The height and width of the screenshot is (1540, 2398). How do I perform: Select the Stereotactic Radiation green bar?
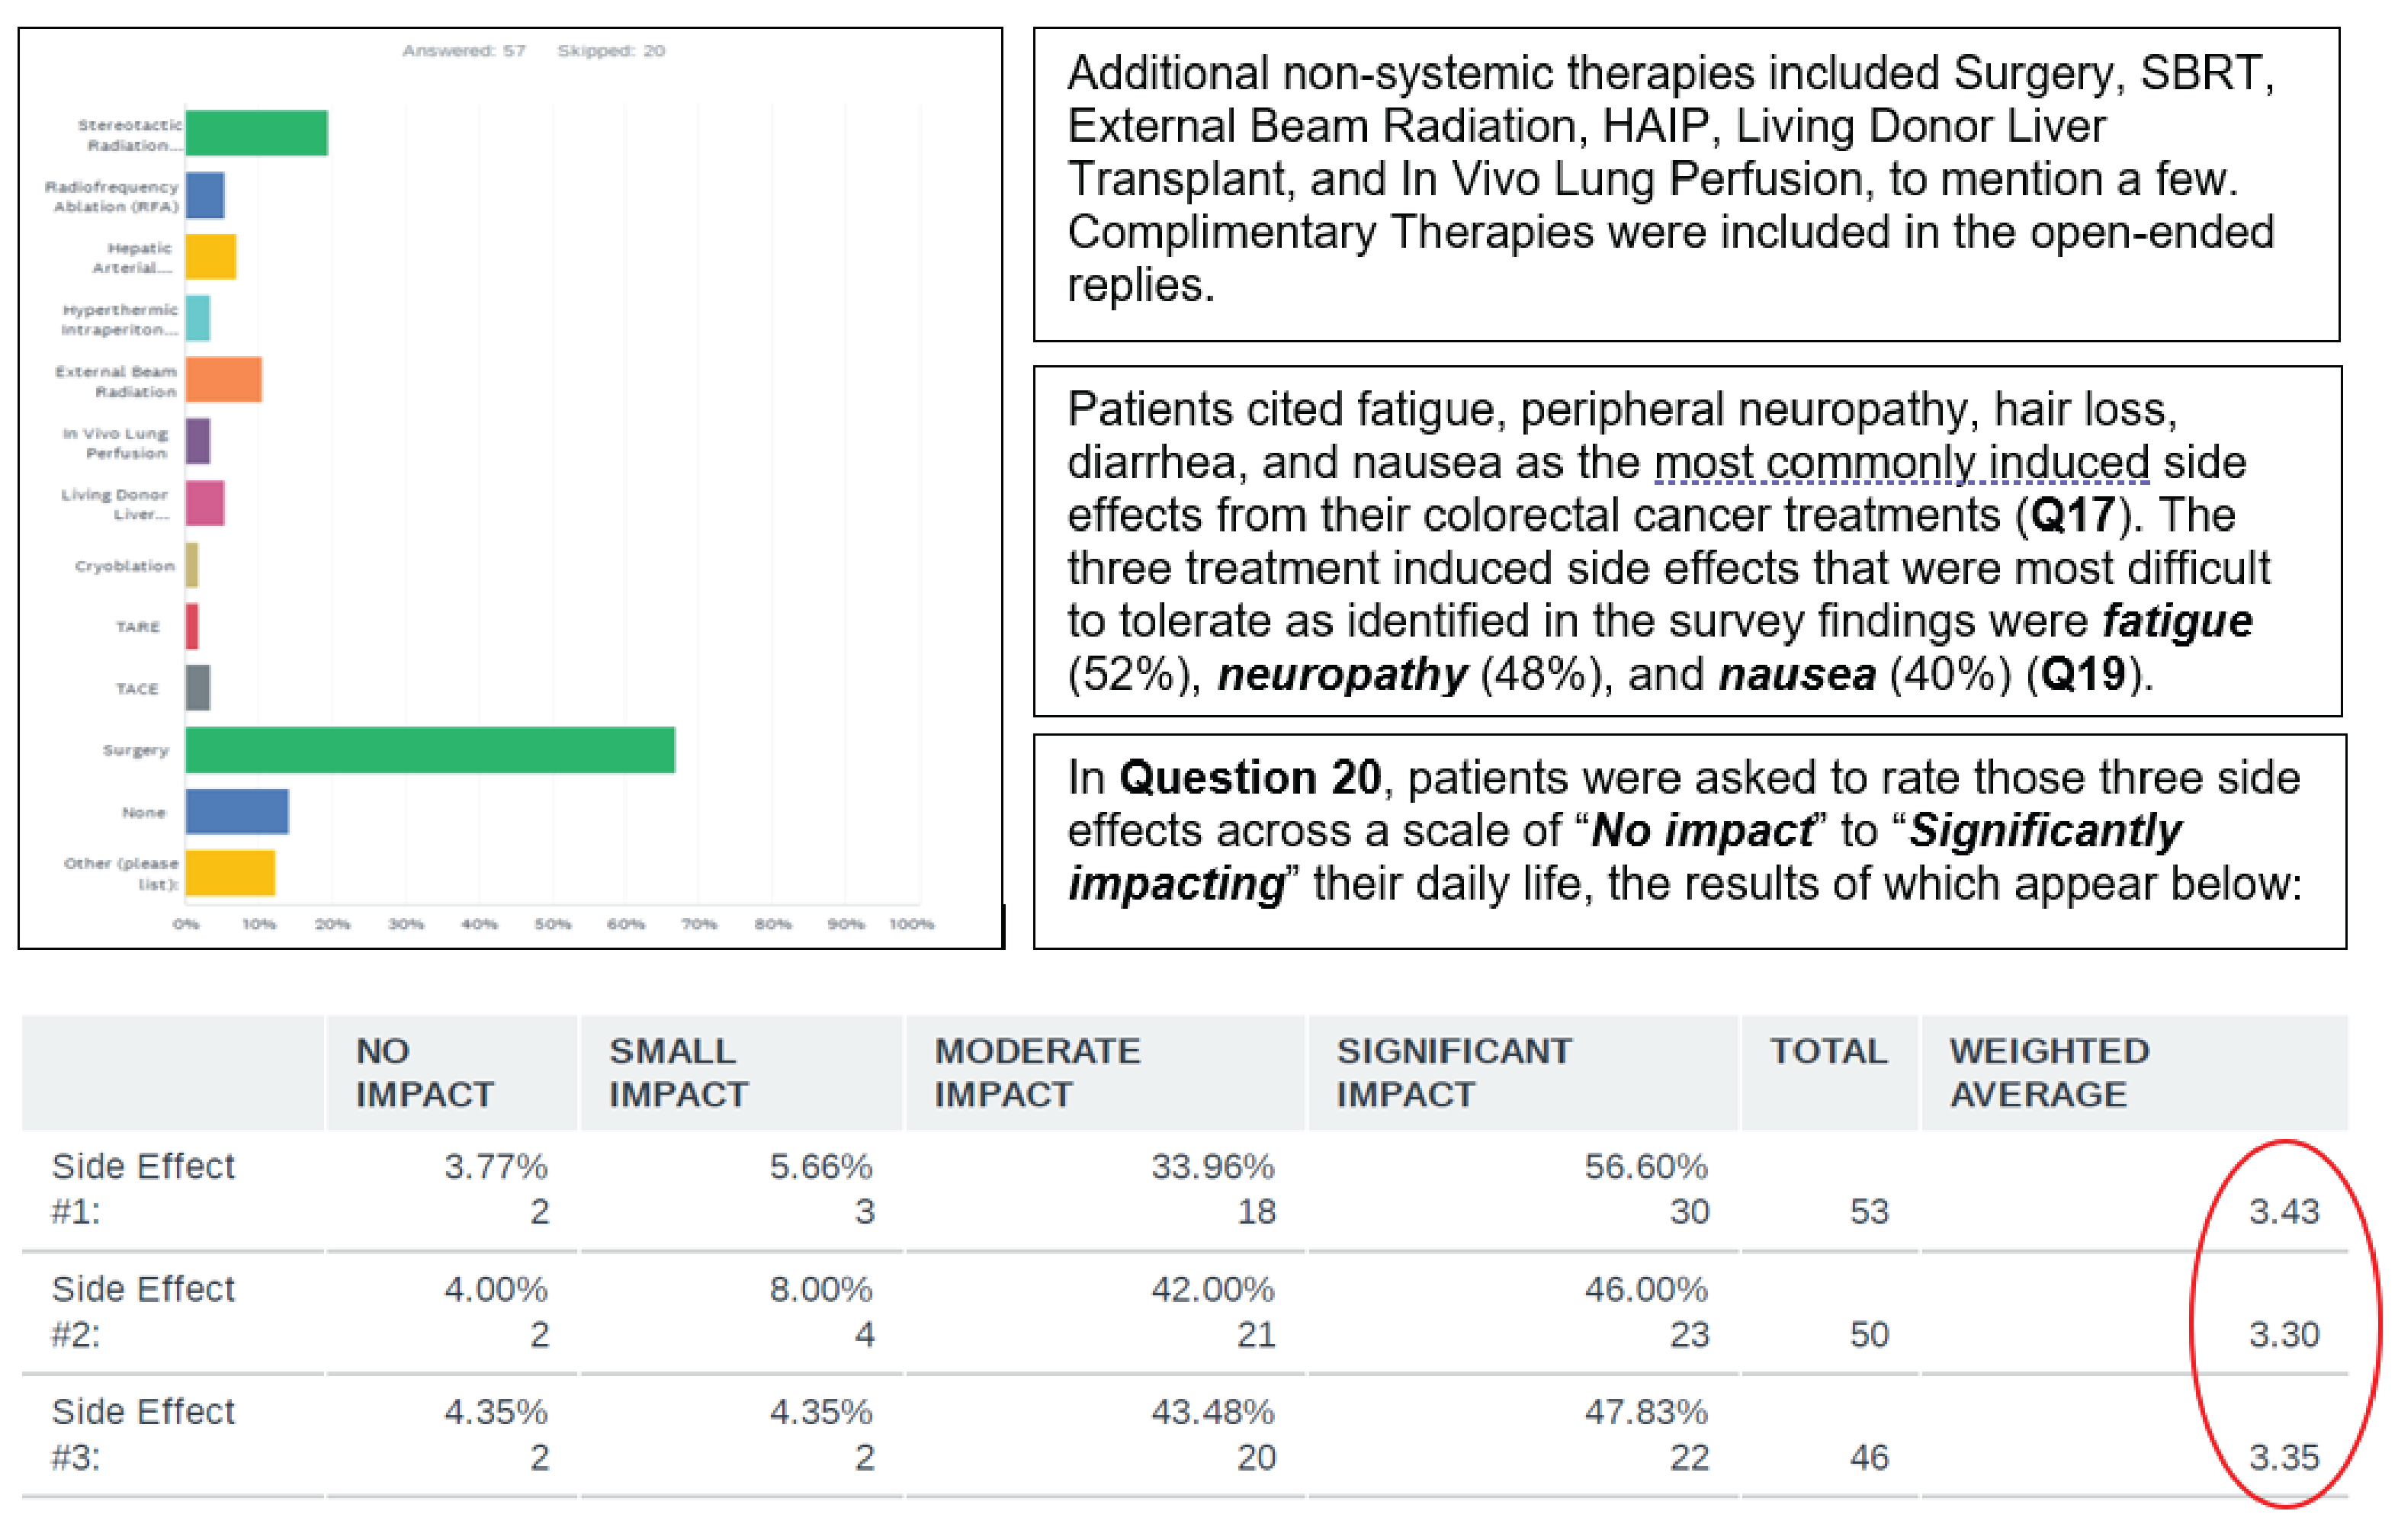click(x=257, y=133)
